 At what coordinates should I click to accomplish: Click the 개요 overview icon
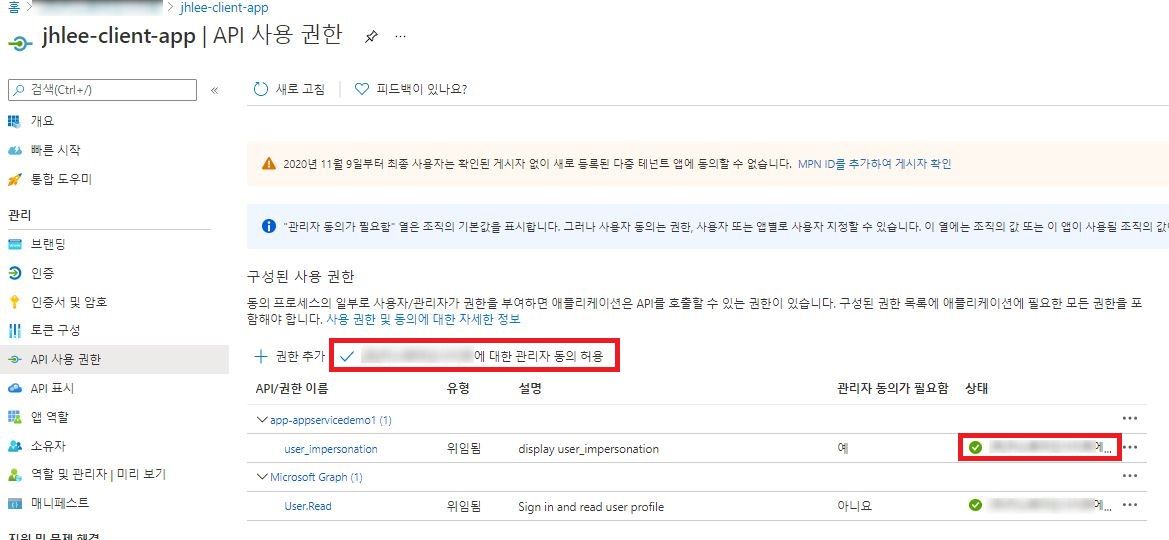coord(14,121)
